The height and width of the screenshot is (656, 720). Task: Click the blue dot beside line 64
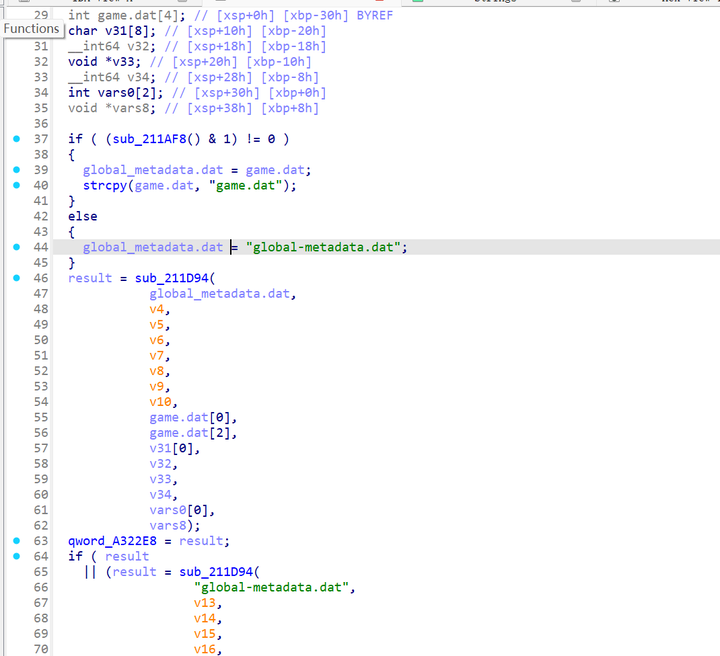16,556
